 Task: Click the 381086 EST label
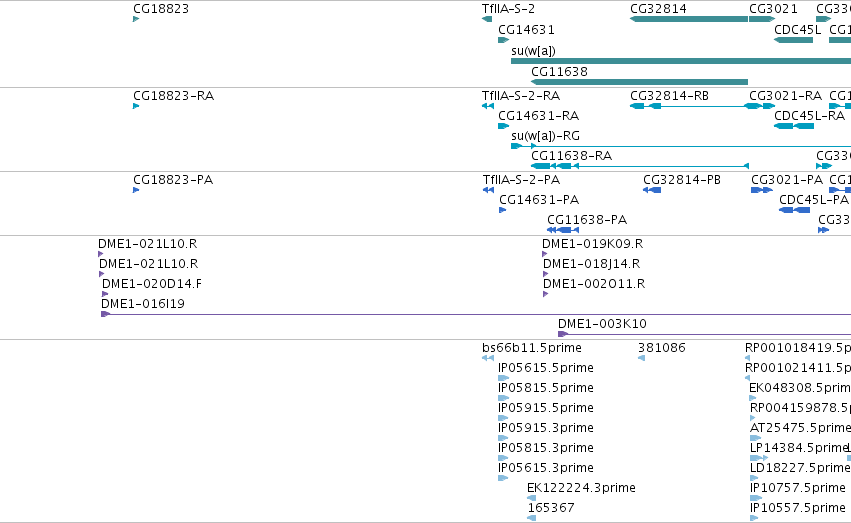[x=662, y=348]
